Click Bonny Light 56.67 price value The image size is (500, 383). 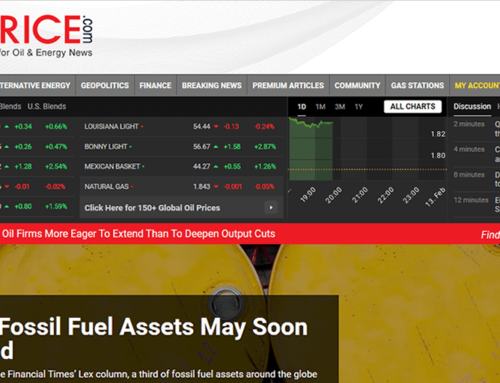202,146
